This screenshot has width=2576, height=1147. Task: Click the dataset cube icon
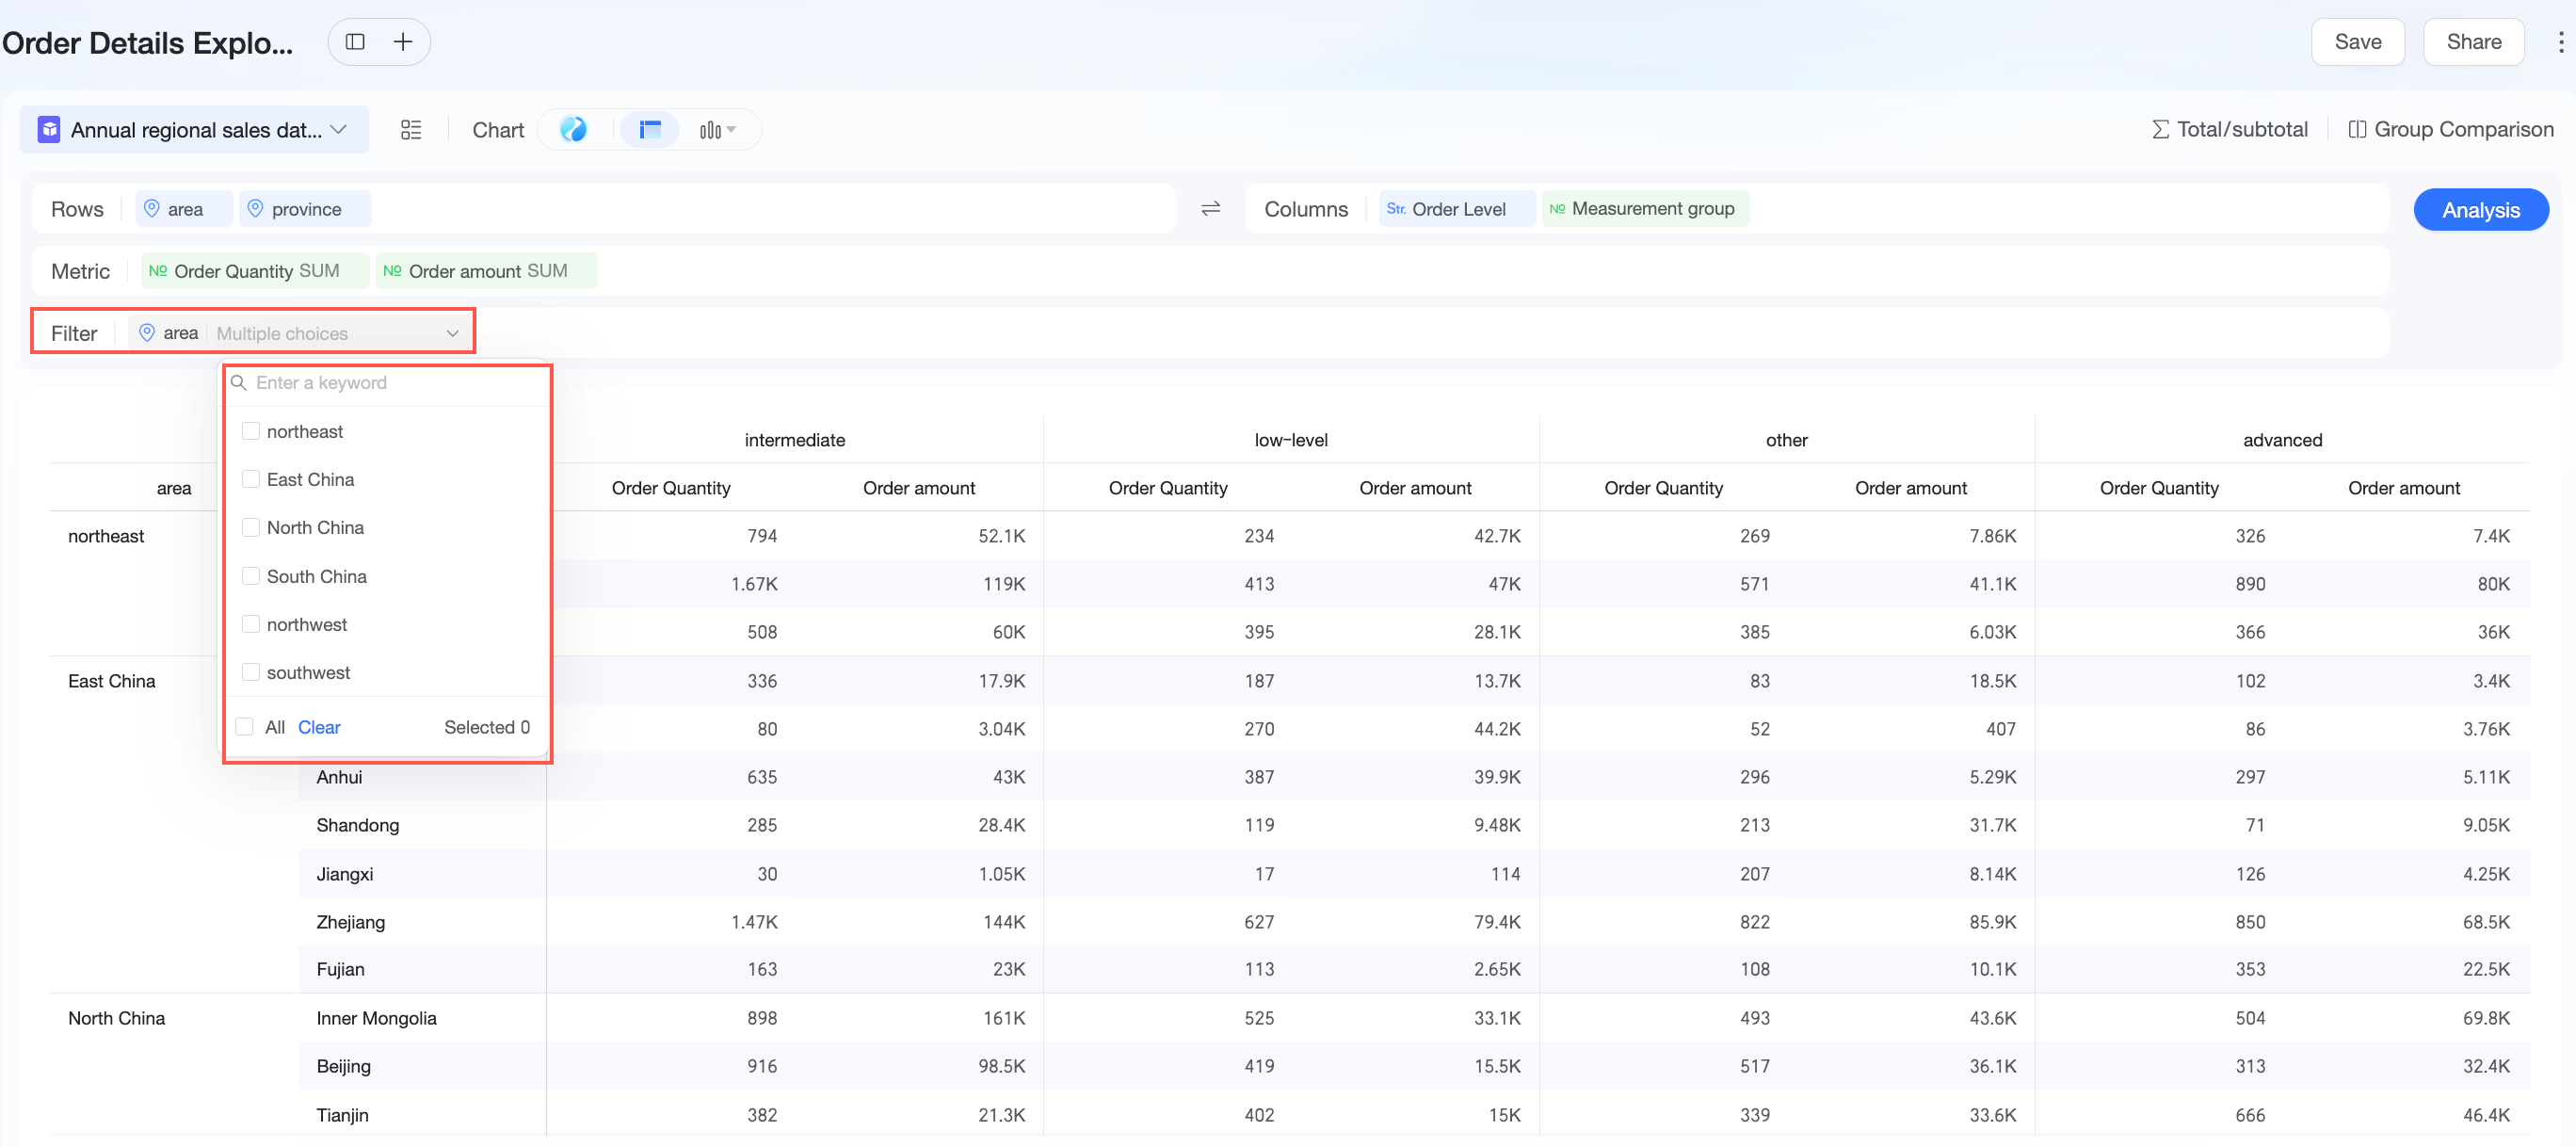49,130
